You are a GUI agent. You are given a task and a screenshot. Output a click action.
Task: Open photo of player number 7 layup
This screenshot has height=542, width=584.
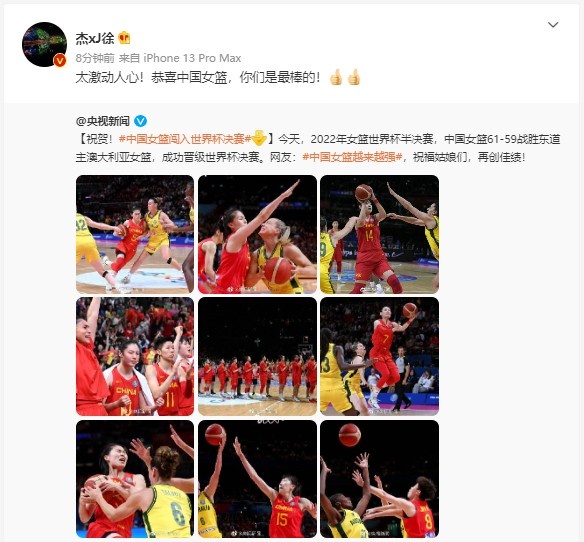379,356
